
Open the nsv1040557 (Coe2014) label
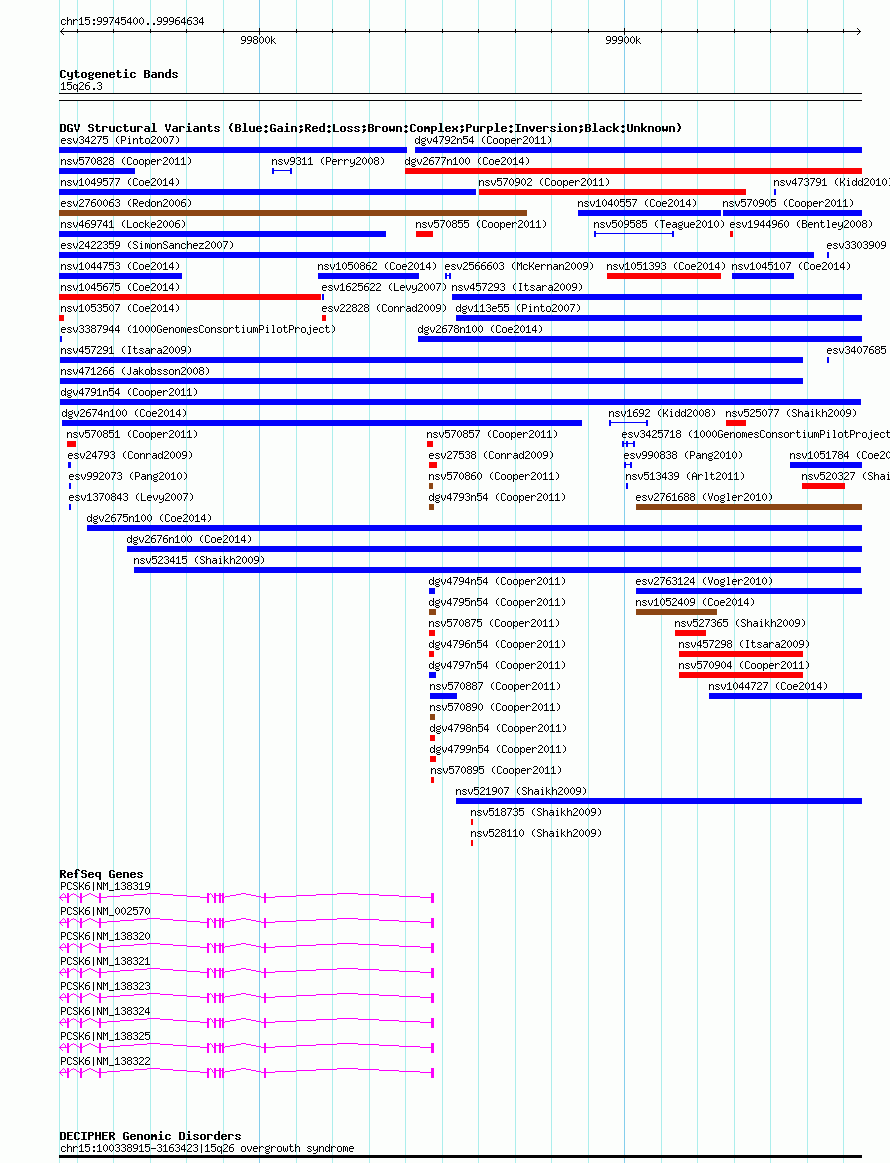click(637, 203)
